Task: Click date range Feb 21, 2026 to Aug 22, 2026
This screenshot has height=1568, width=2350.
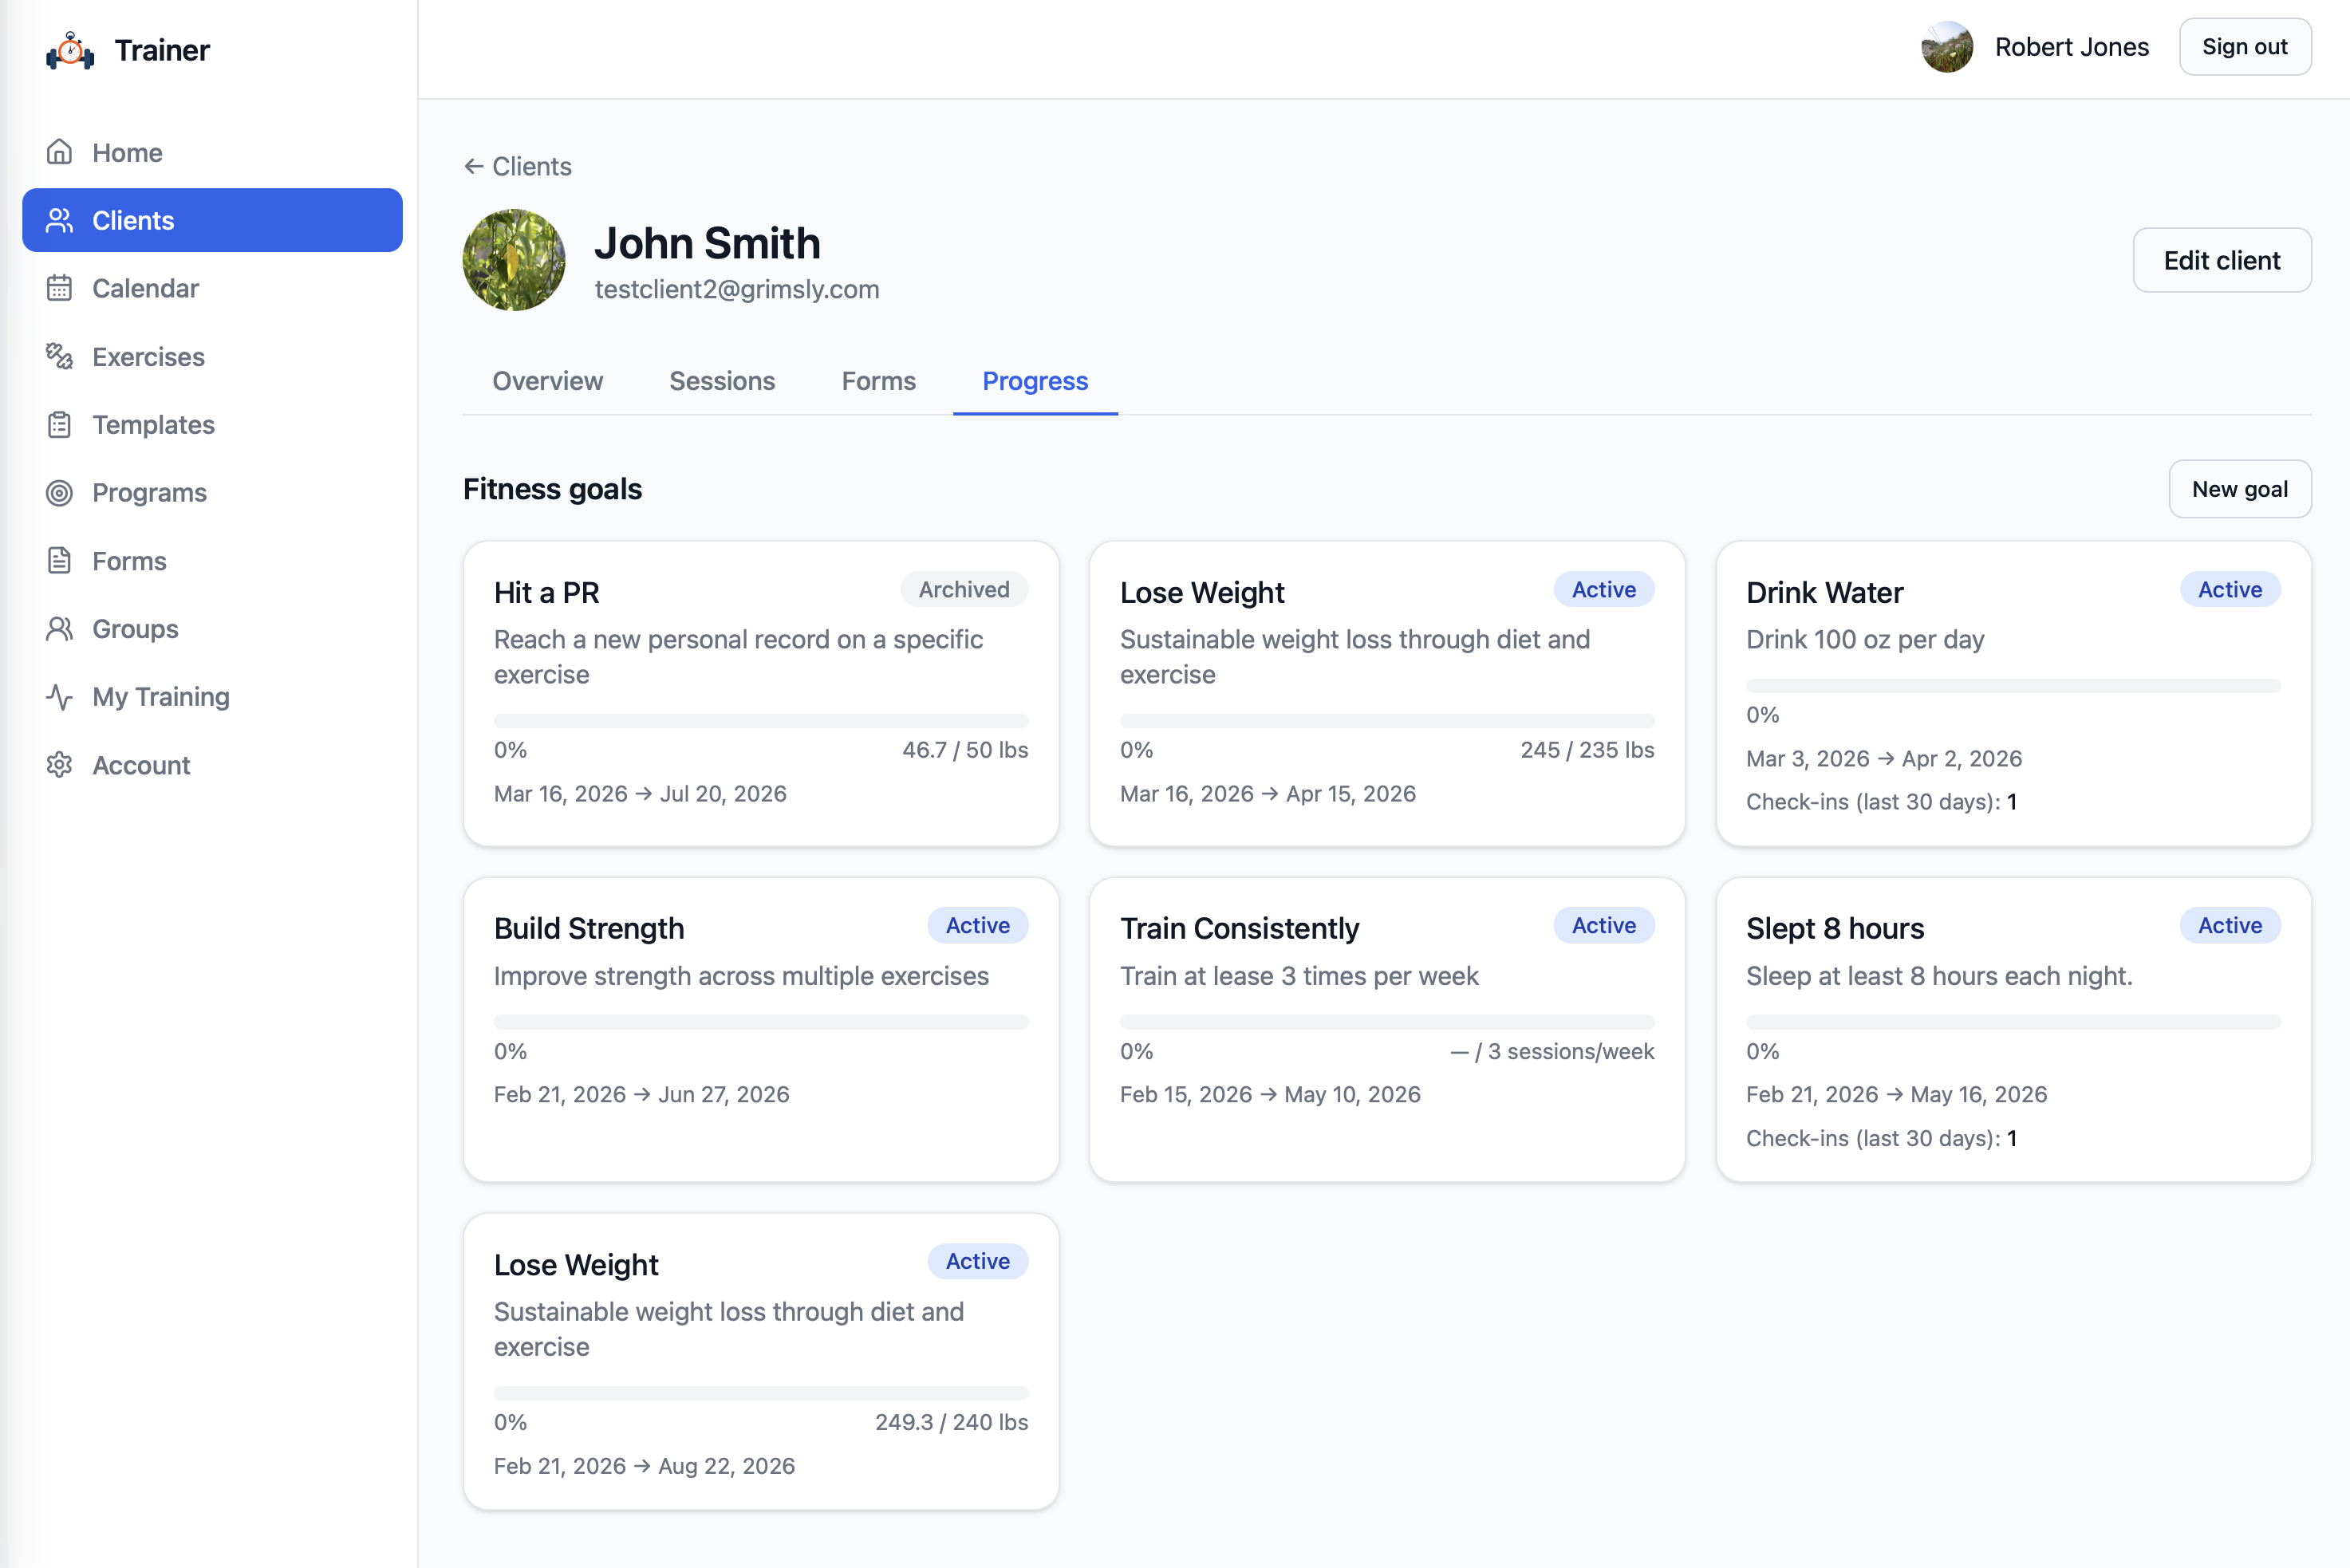Action: click(x=644, y=1466)
